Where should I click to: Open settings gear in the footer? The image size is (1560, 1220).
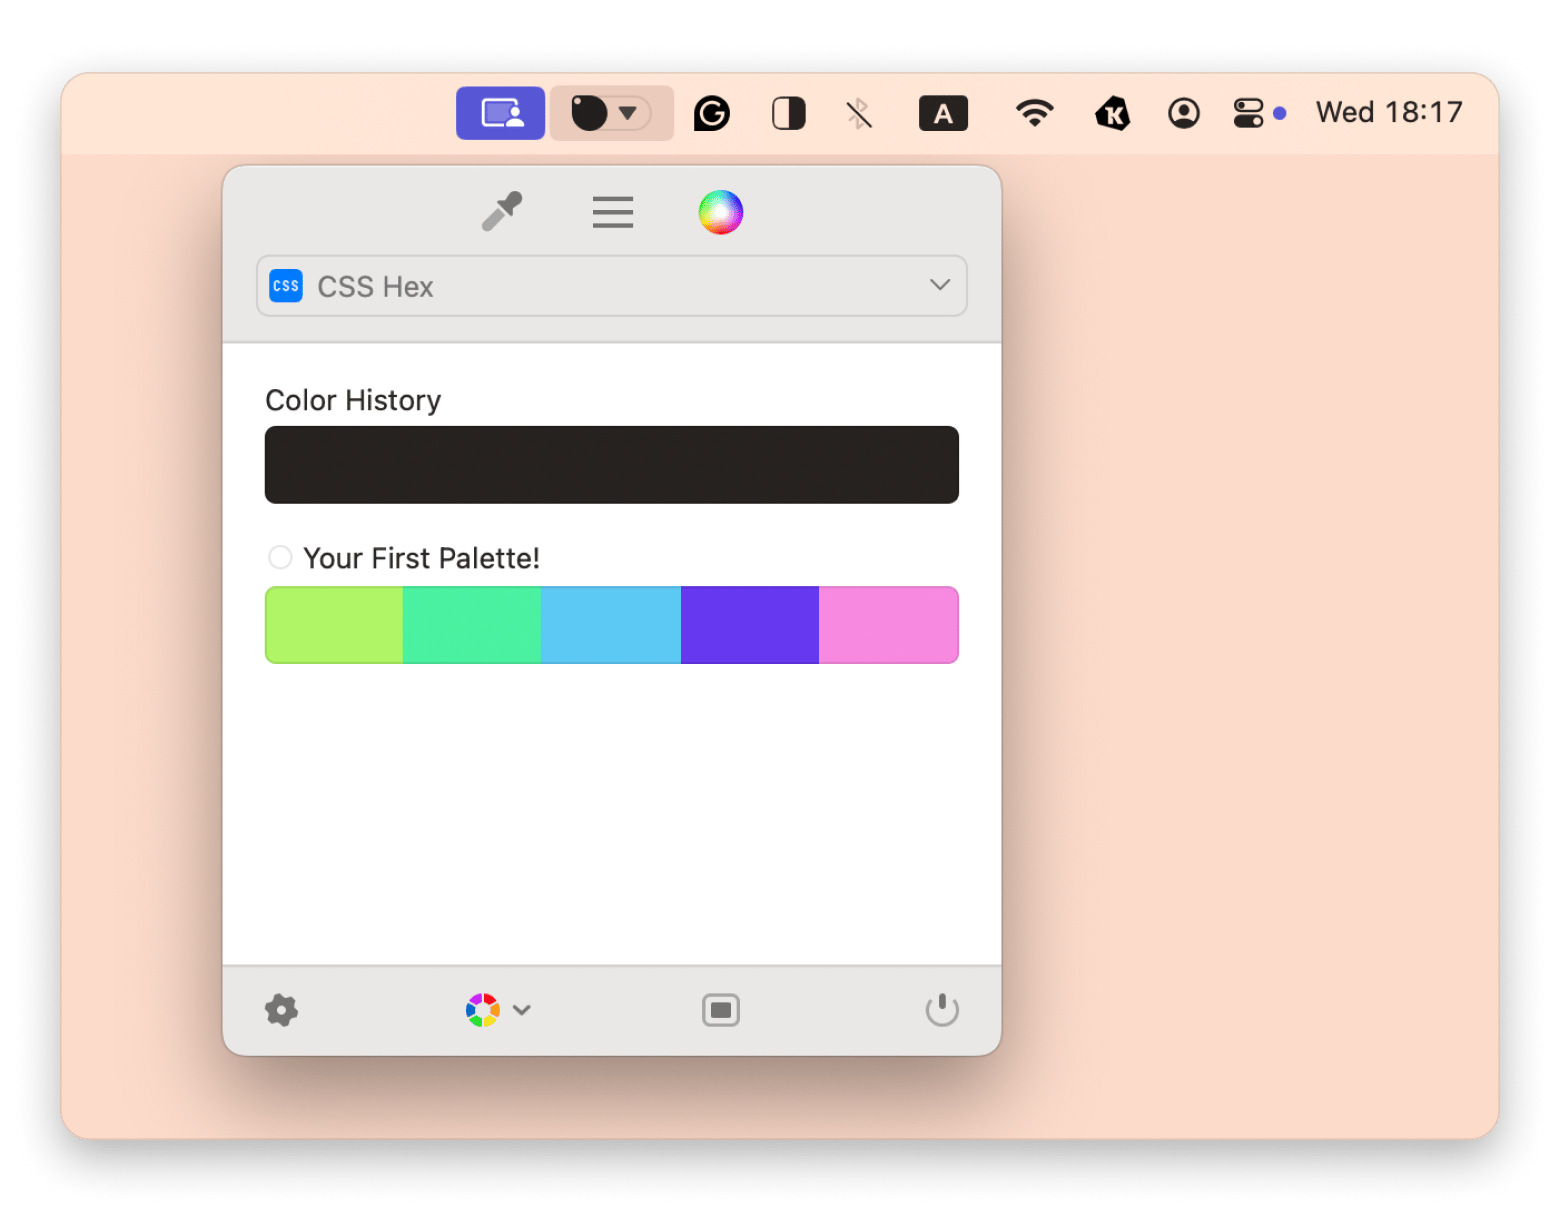(282, 1010)
